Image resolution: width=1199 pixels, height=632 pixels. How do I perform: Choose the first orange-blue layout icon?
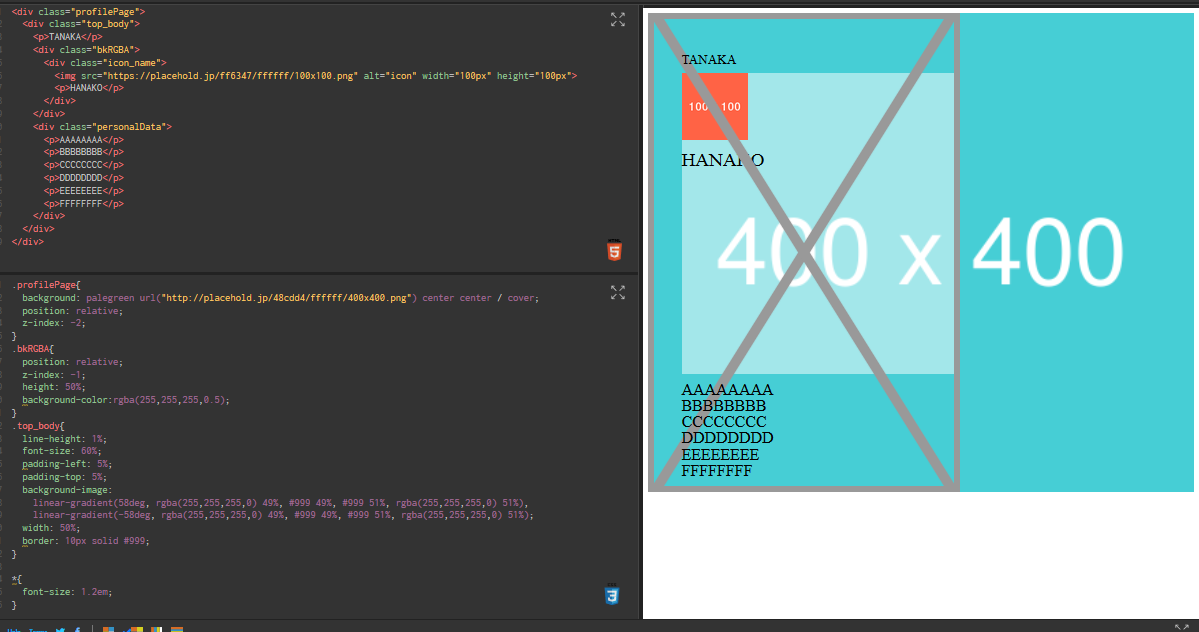(x=109, y=630)
